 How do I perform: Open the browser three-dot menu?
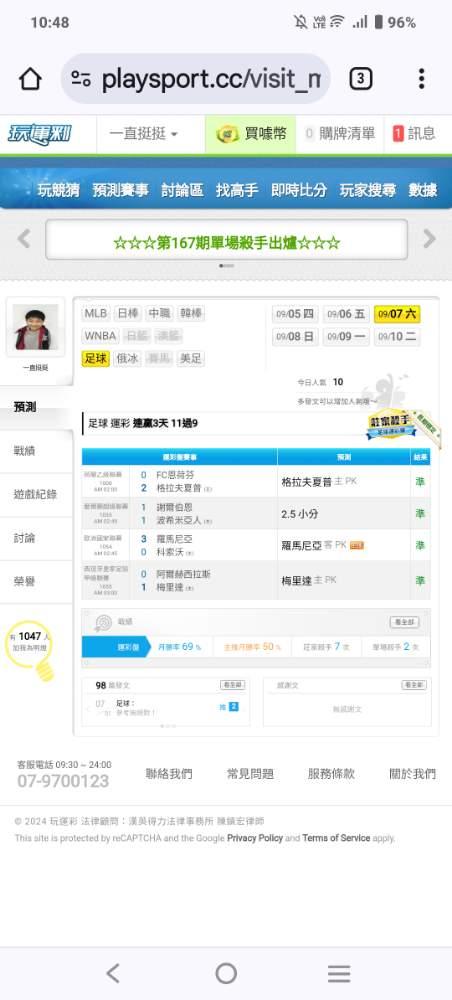pos(421,79)
